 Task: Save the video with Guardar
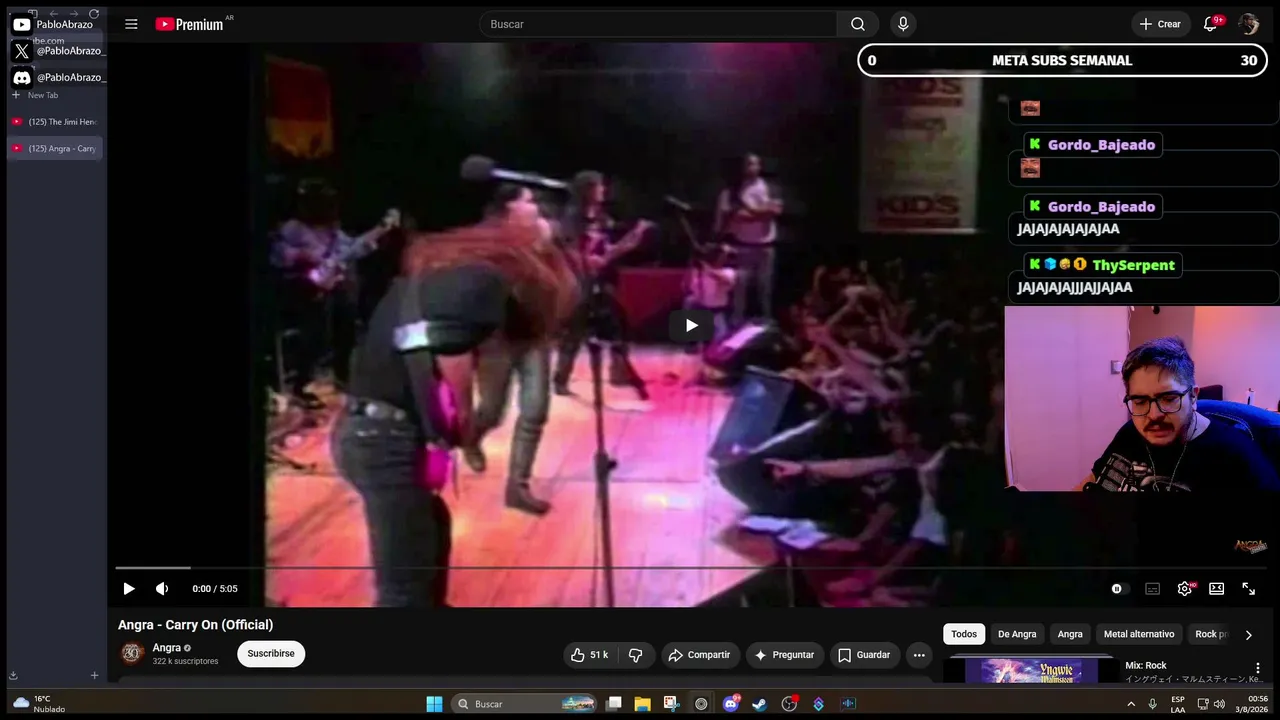pos(864,655)
